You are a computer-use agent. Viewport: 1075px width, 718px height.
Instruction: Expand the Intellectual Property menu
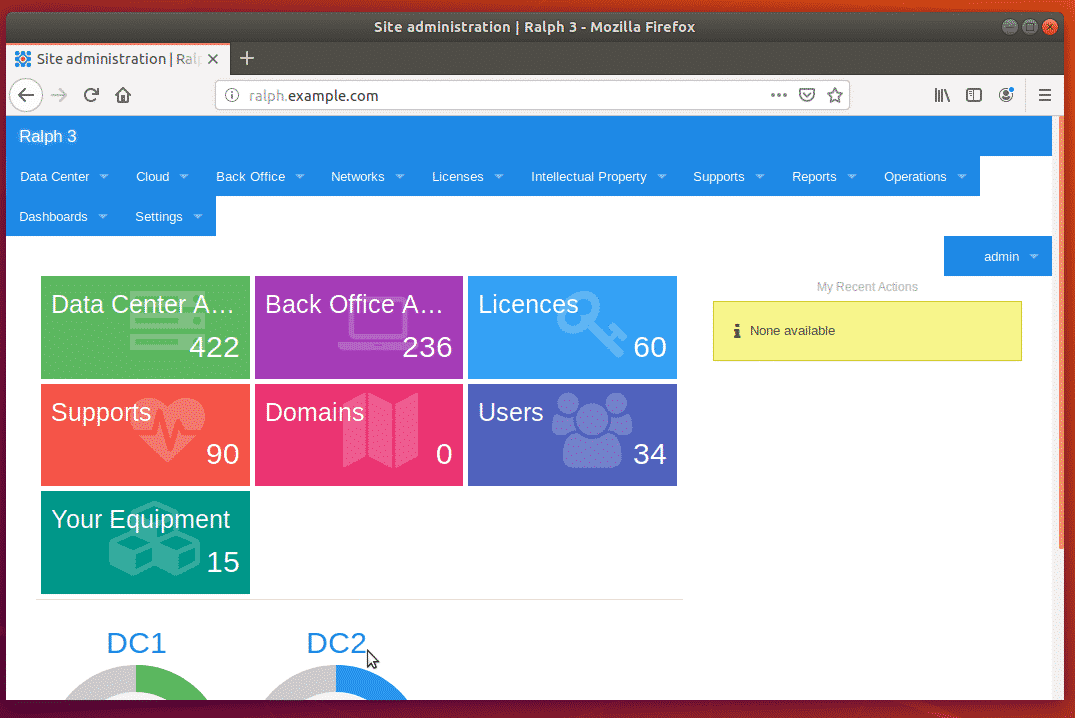point(599,176)
